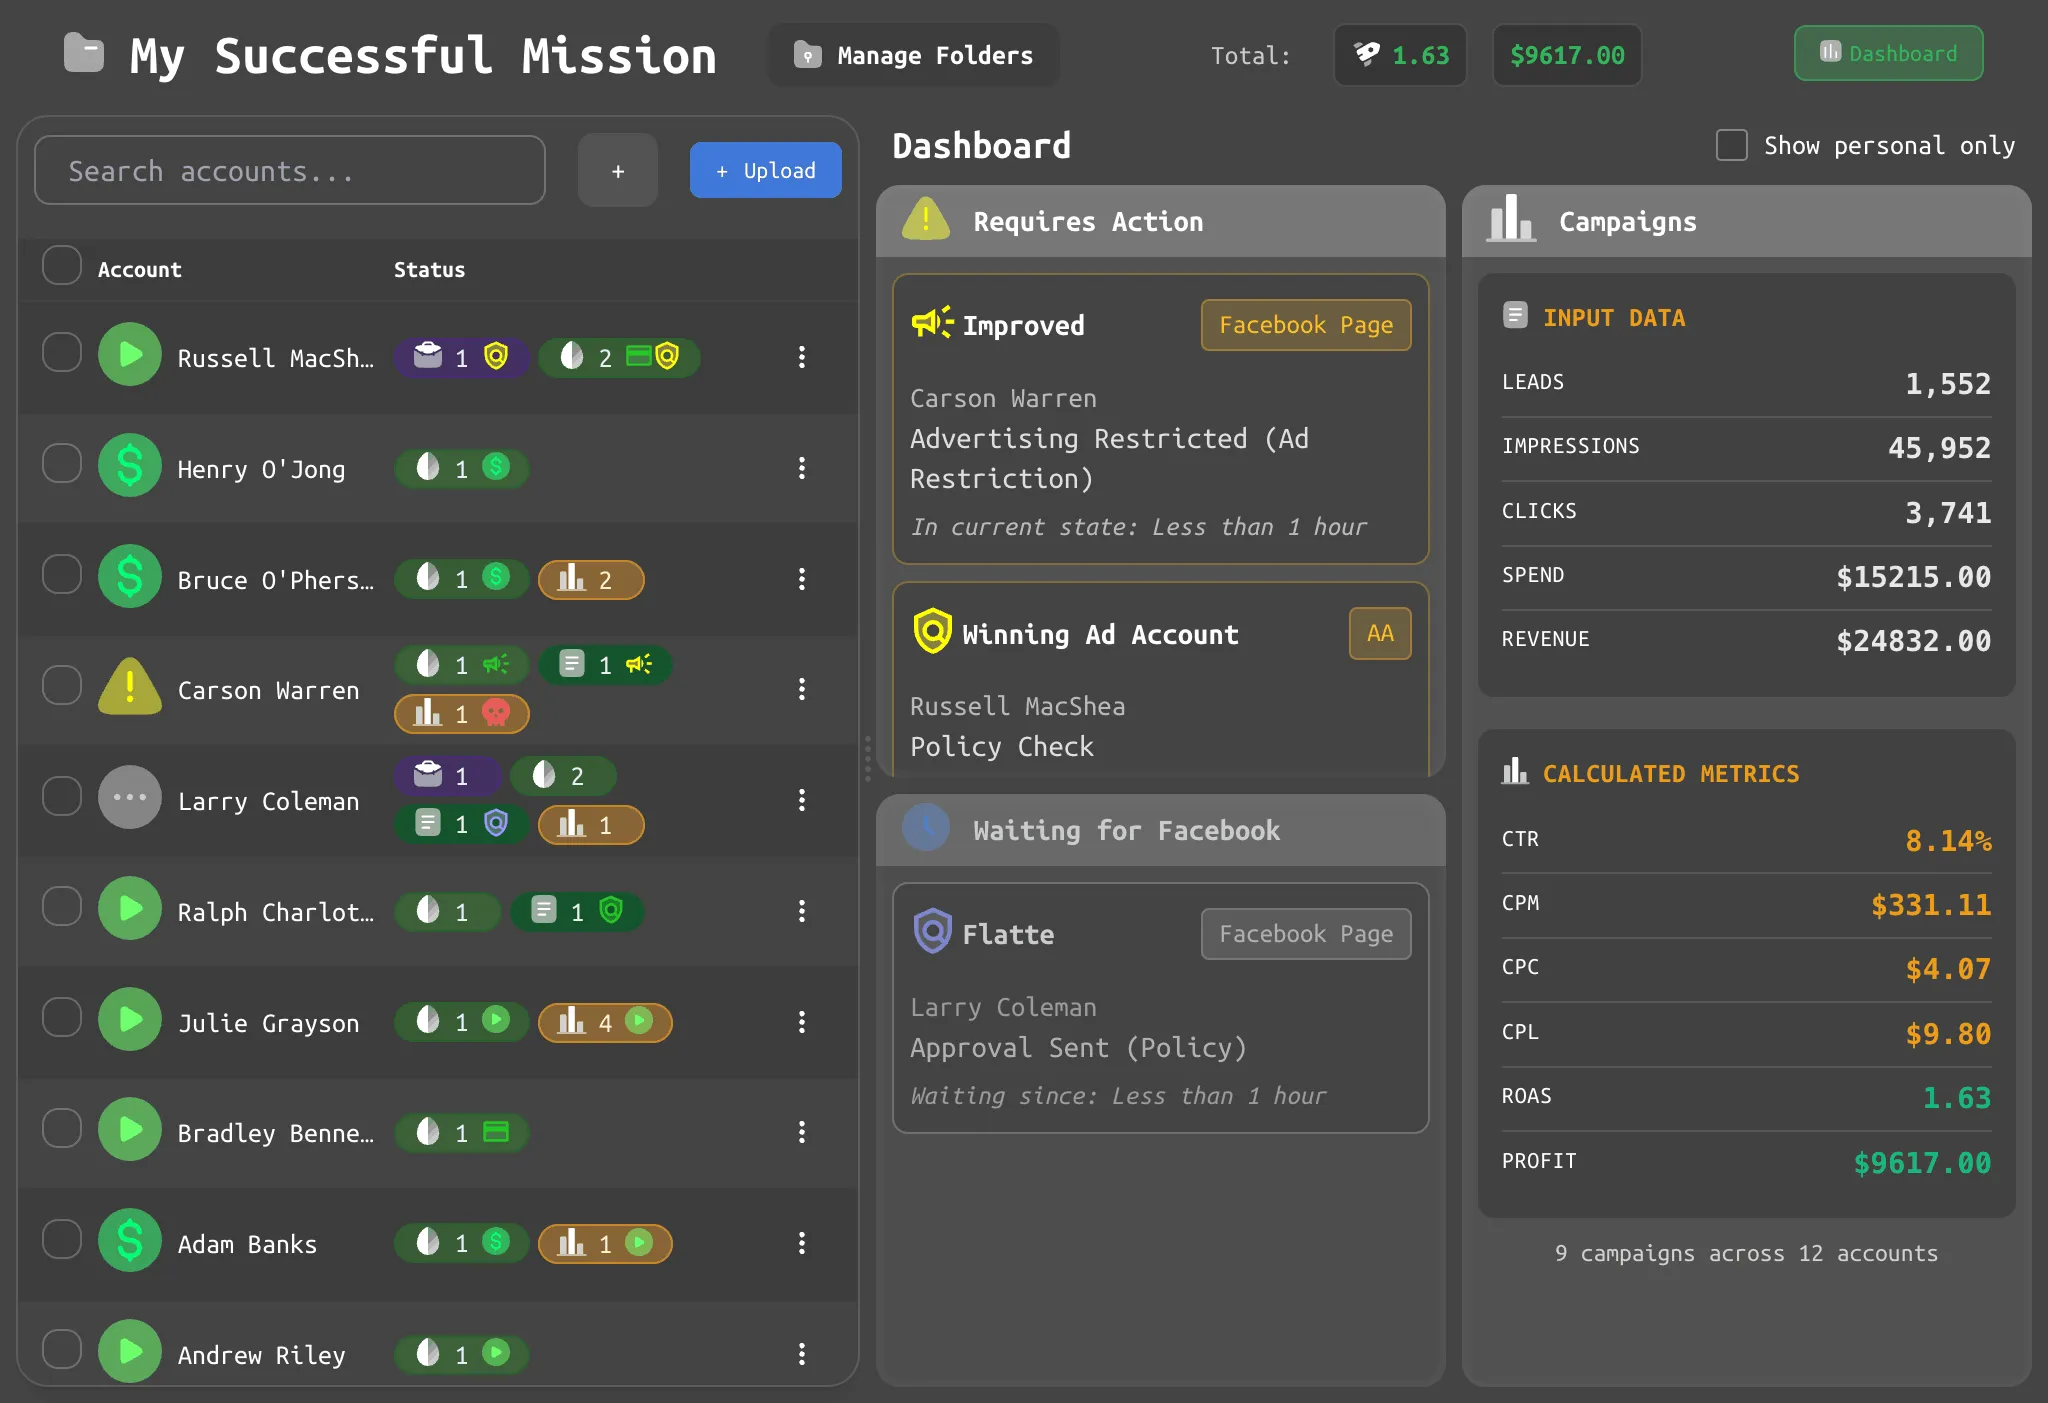
Task: Click the megaphone icon in the Improved card
Action: coord(928,322)
